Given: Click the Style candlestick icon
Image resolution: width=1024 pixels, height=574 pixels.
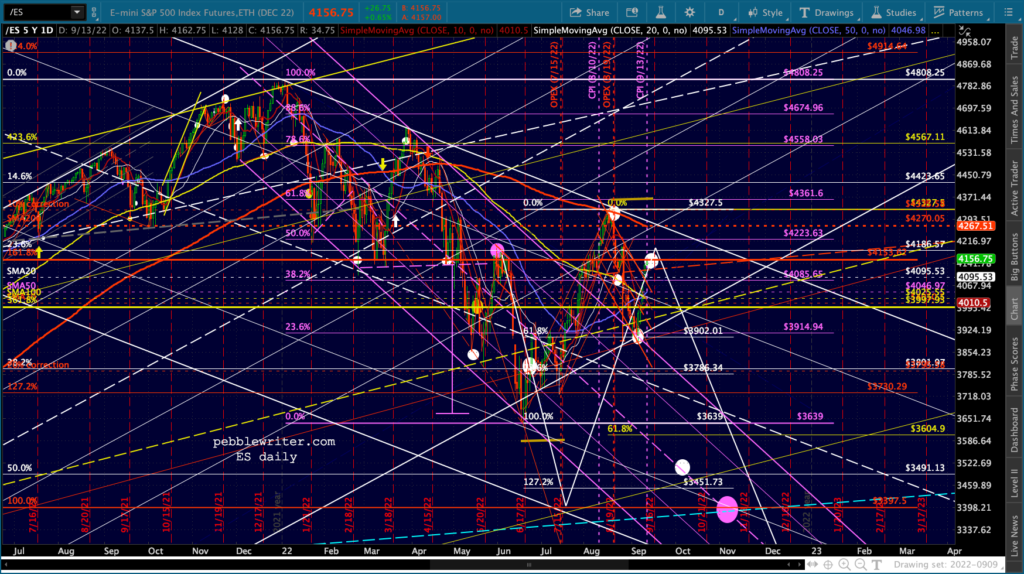Looking at the screenshot, I should [753, 12].
